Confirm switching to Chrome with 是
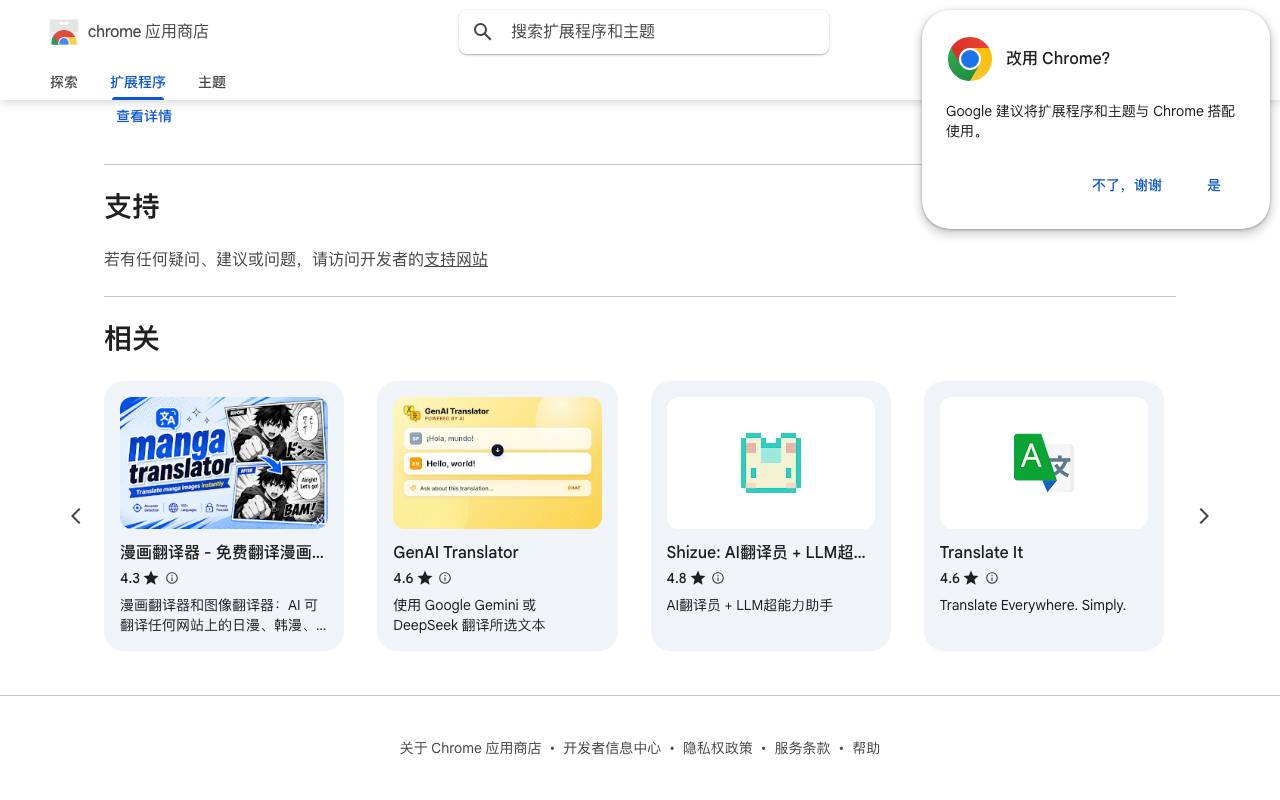 point(1214,185)
